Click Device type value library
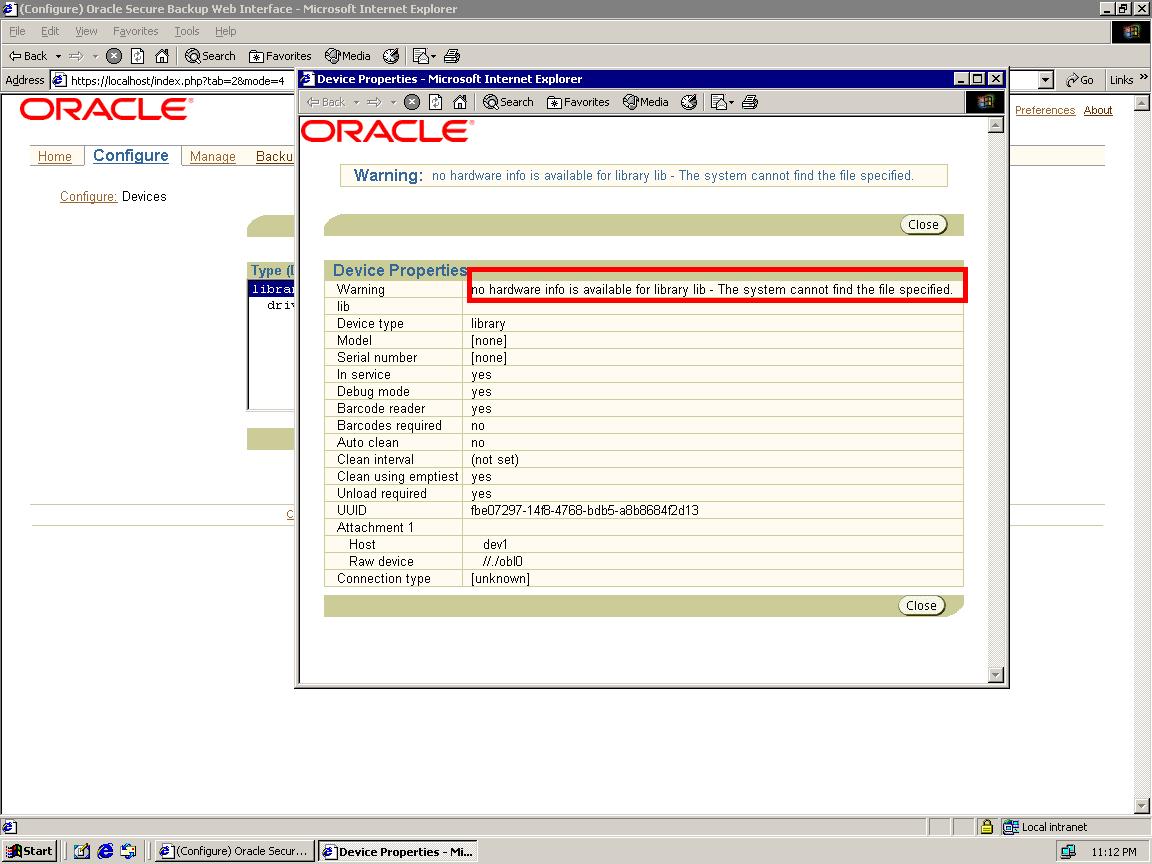The image size is (1152, 864). [488, 323]
